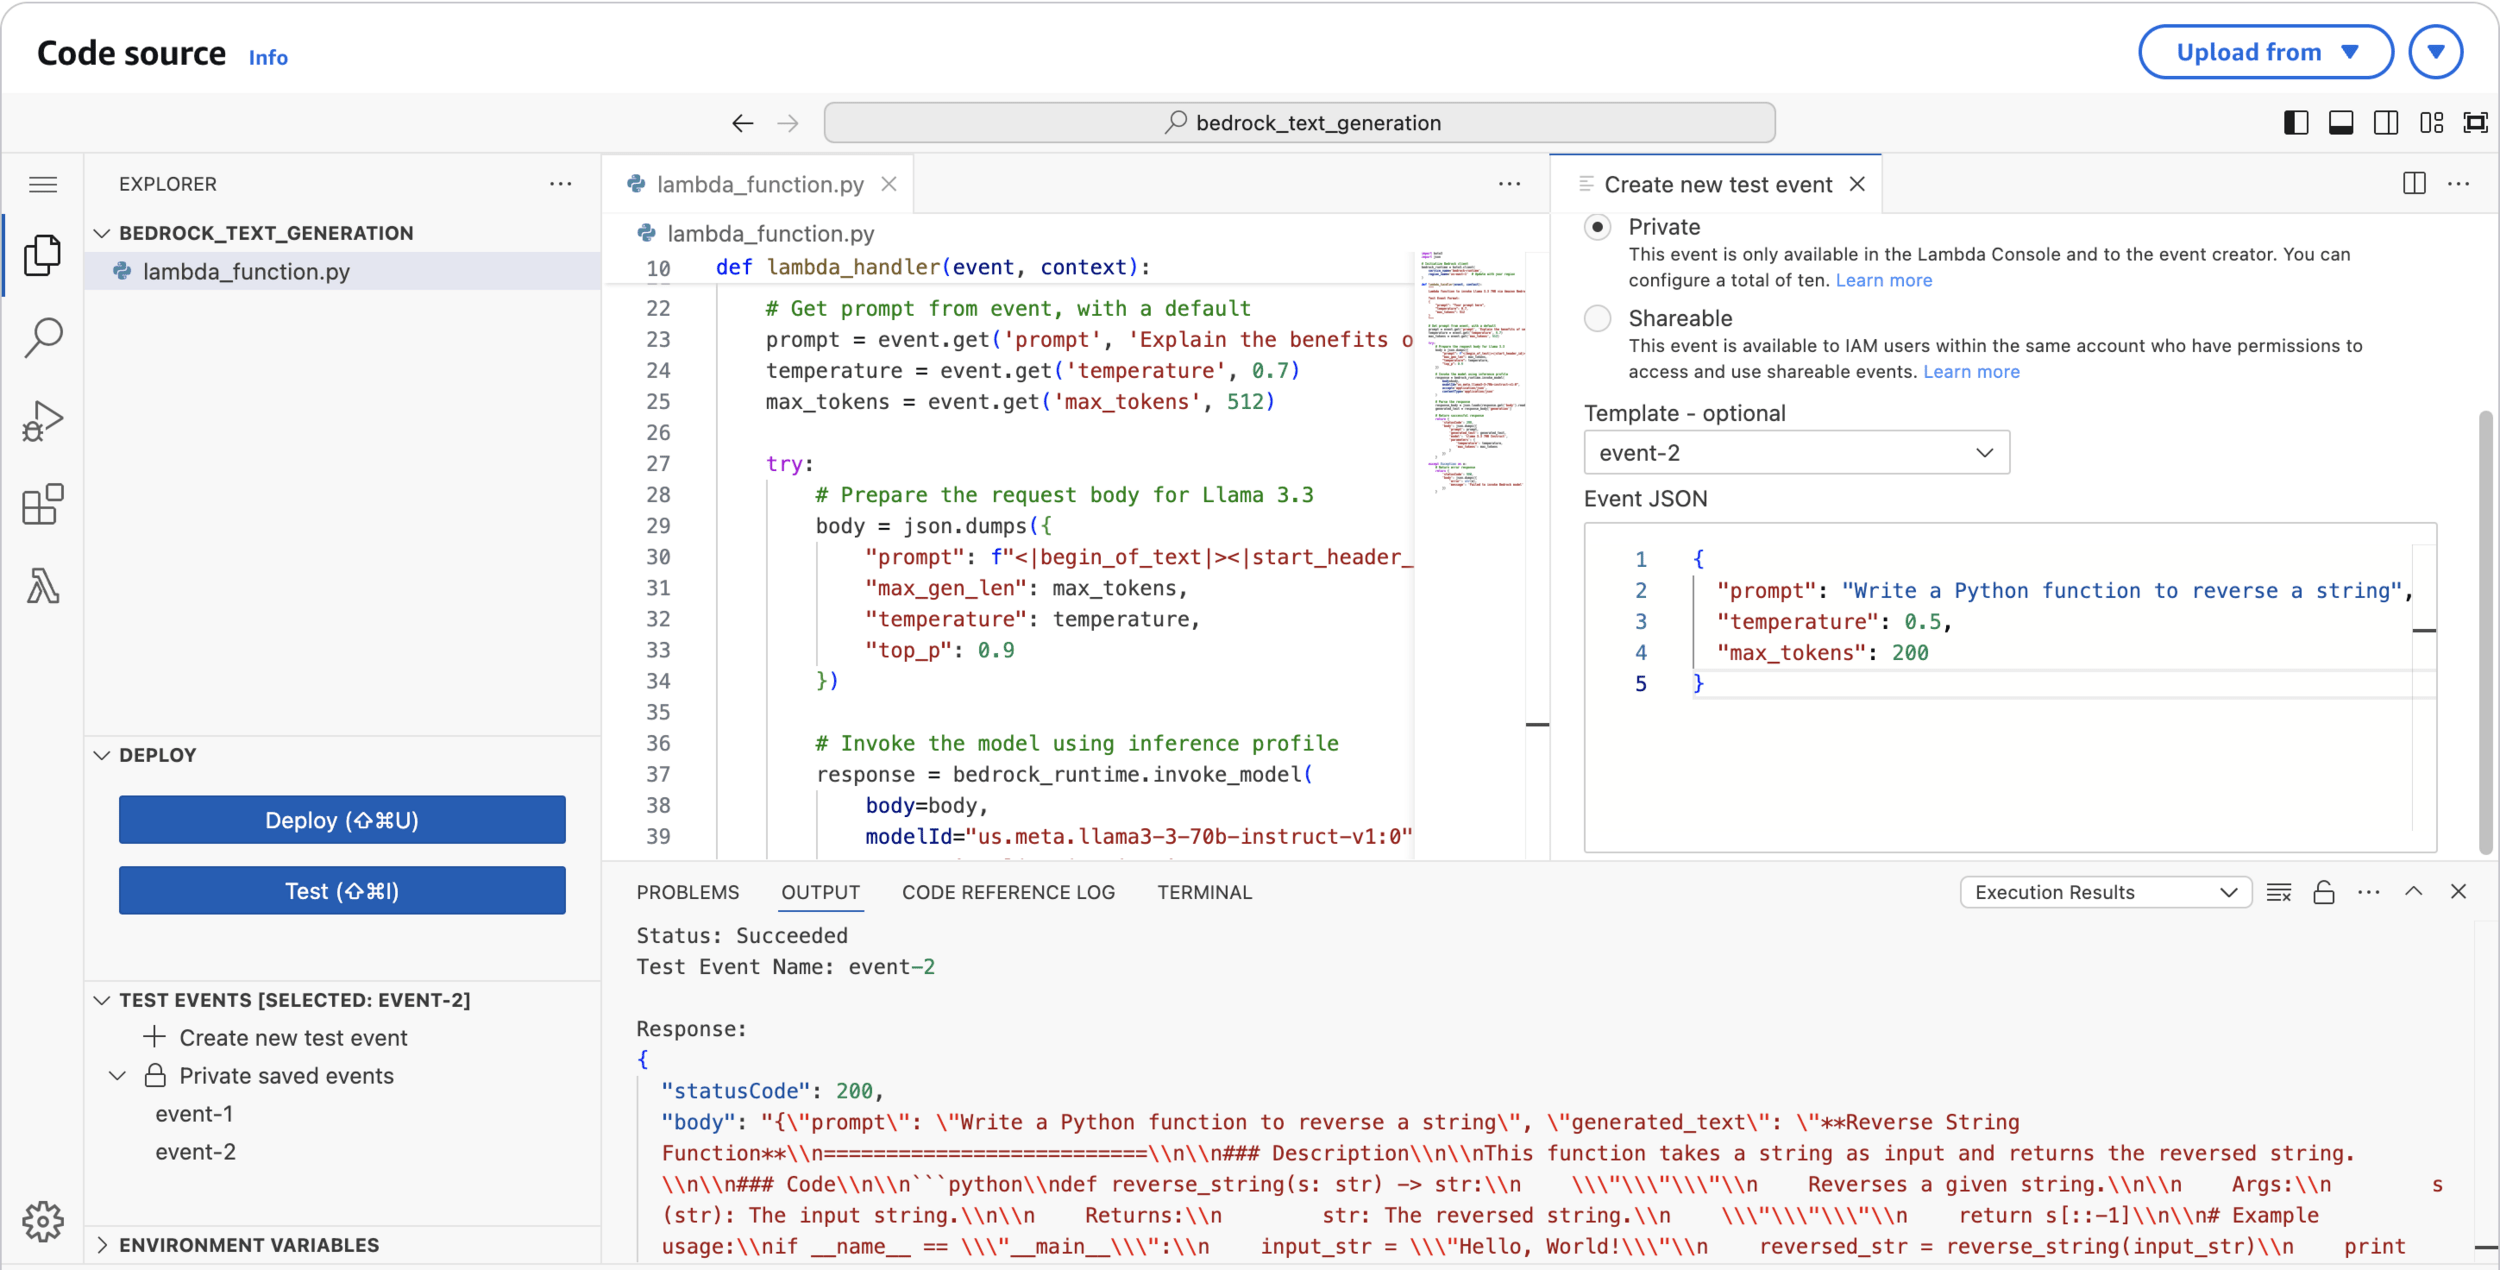Open the AWS Lambda sidebar icon
The height and width of the screenshot is (1270, 2500).
tap(43, 586)
